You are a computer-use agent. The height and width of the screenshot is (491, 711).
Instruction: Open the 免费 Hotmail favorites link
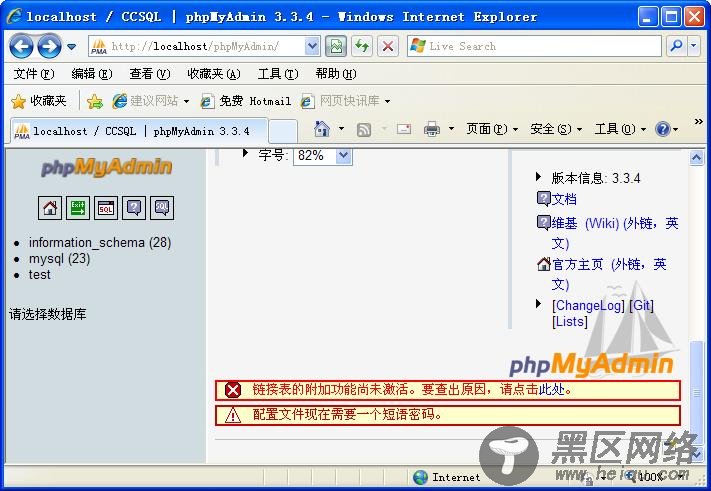[246, 101]
